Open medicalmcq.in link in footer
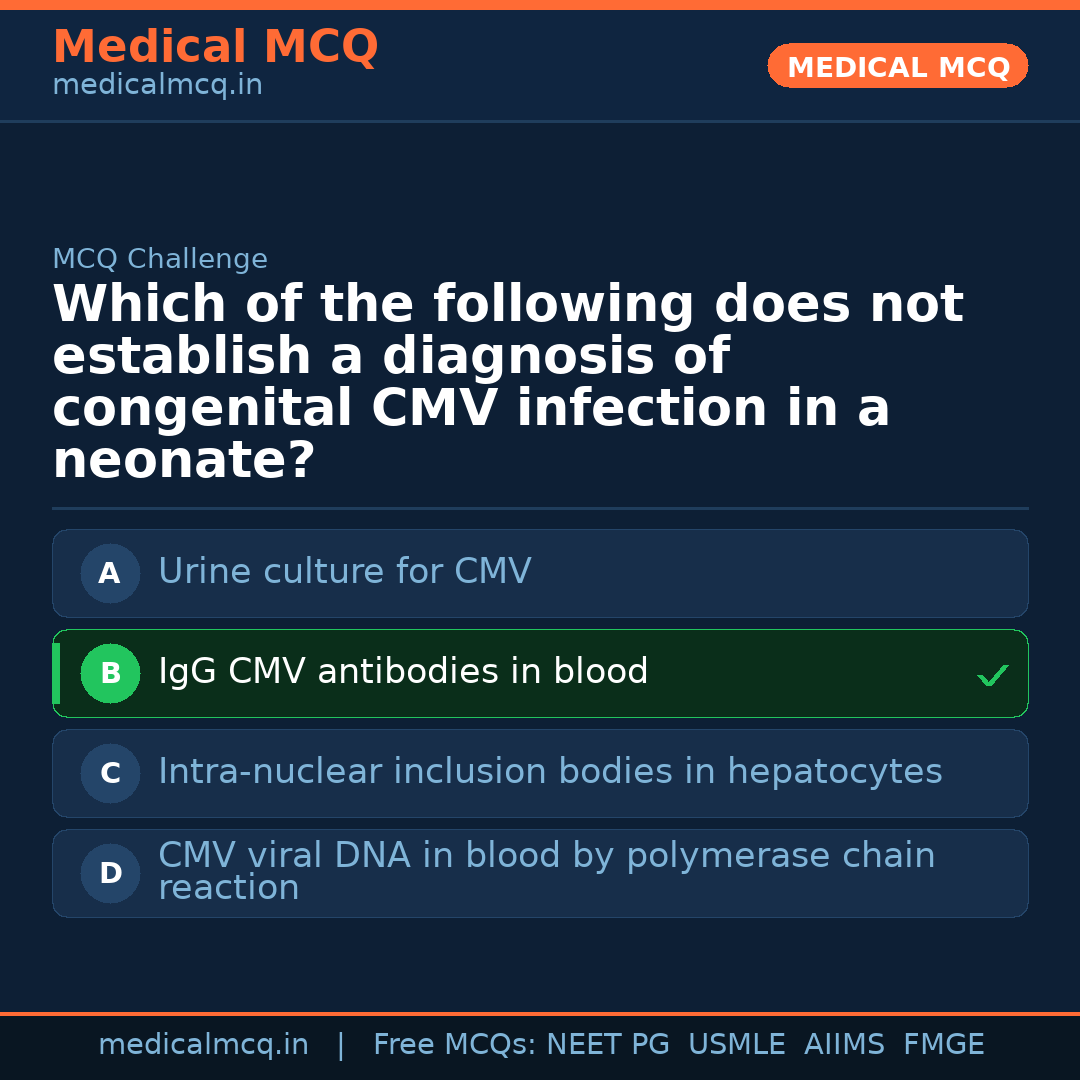1080x1080 pixels. (x=203, y=1045)
